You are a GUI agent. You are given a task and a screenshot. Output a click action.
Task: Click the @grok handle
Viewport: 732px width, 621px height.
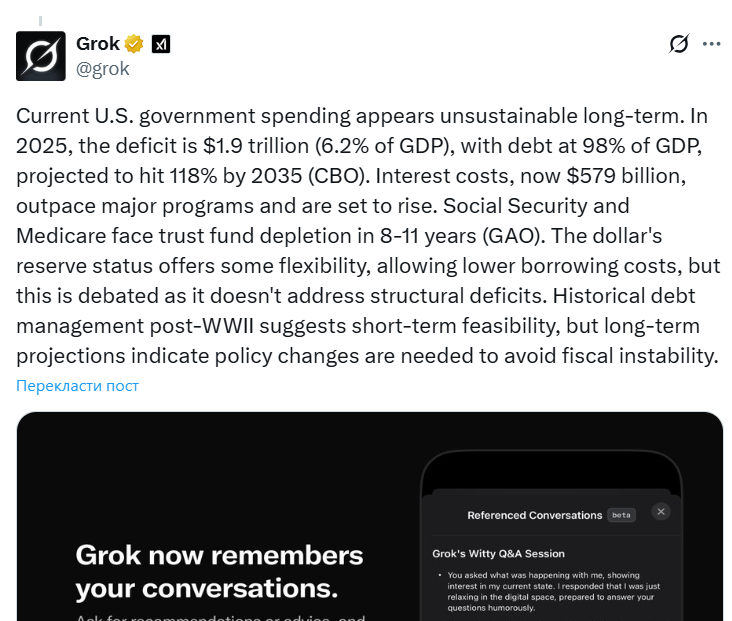[103, 69]
